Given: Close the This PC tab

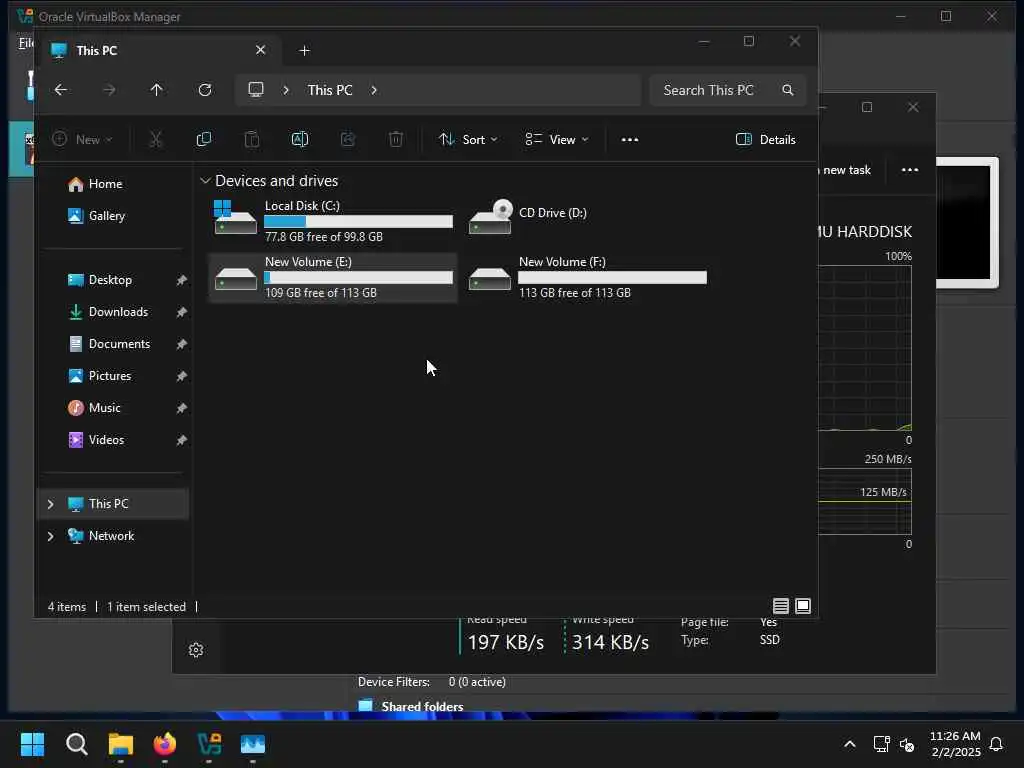Looking at the screenshot, I should point(261,50).
